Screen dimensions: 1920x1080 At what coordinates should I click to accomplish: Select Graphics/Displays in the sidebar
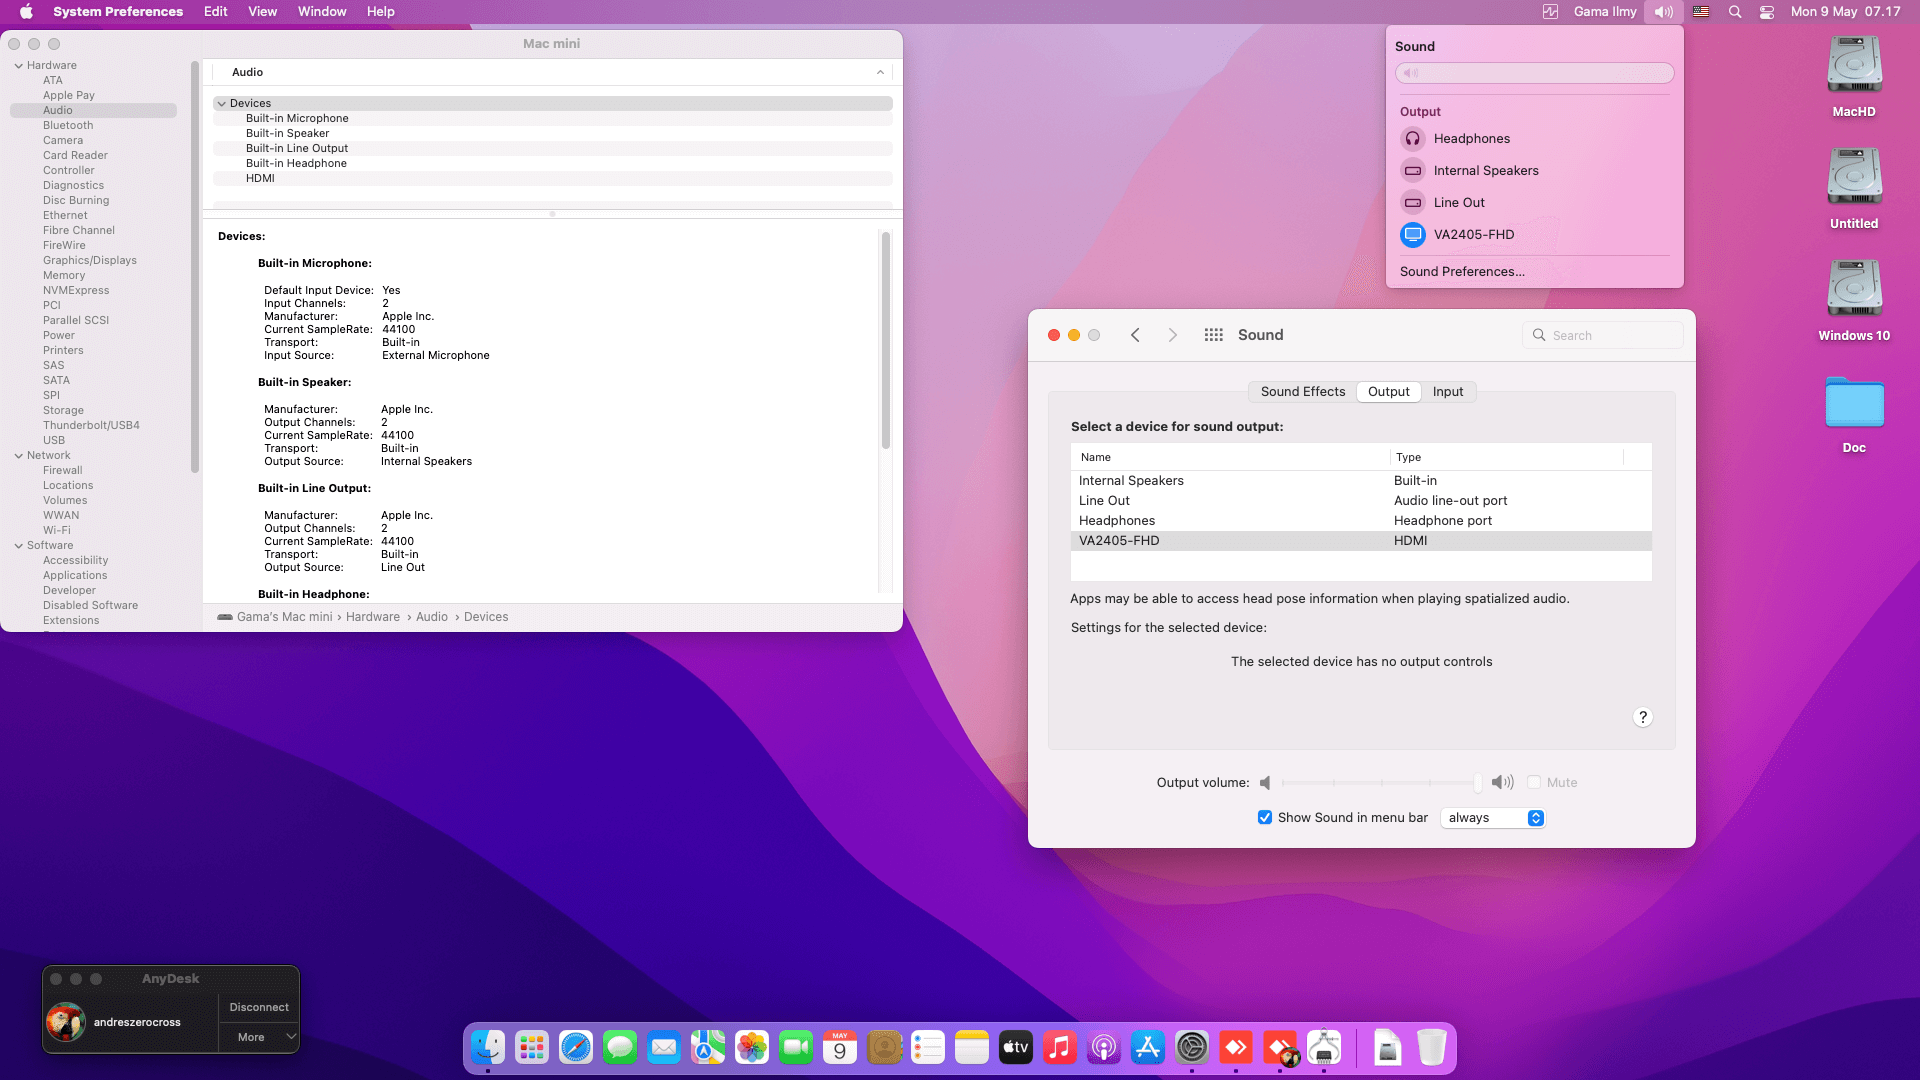coord(90,261)
